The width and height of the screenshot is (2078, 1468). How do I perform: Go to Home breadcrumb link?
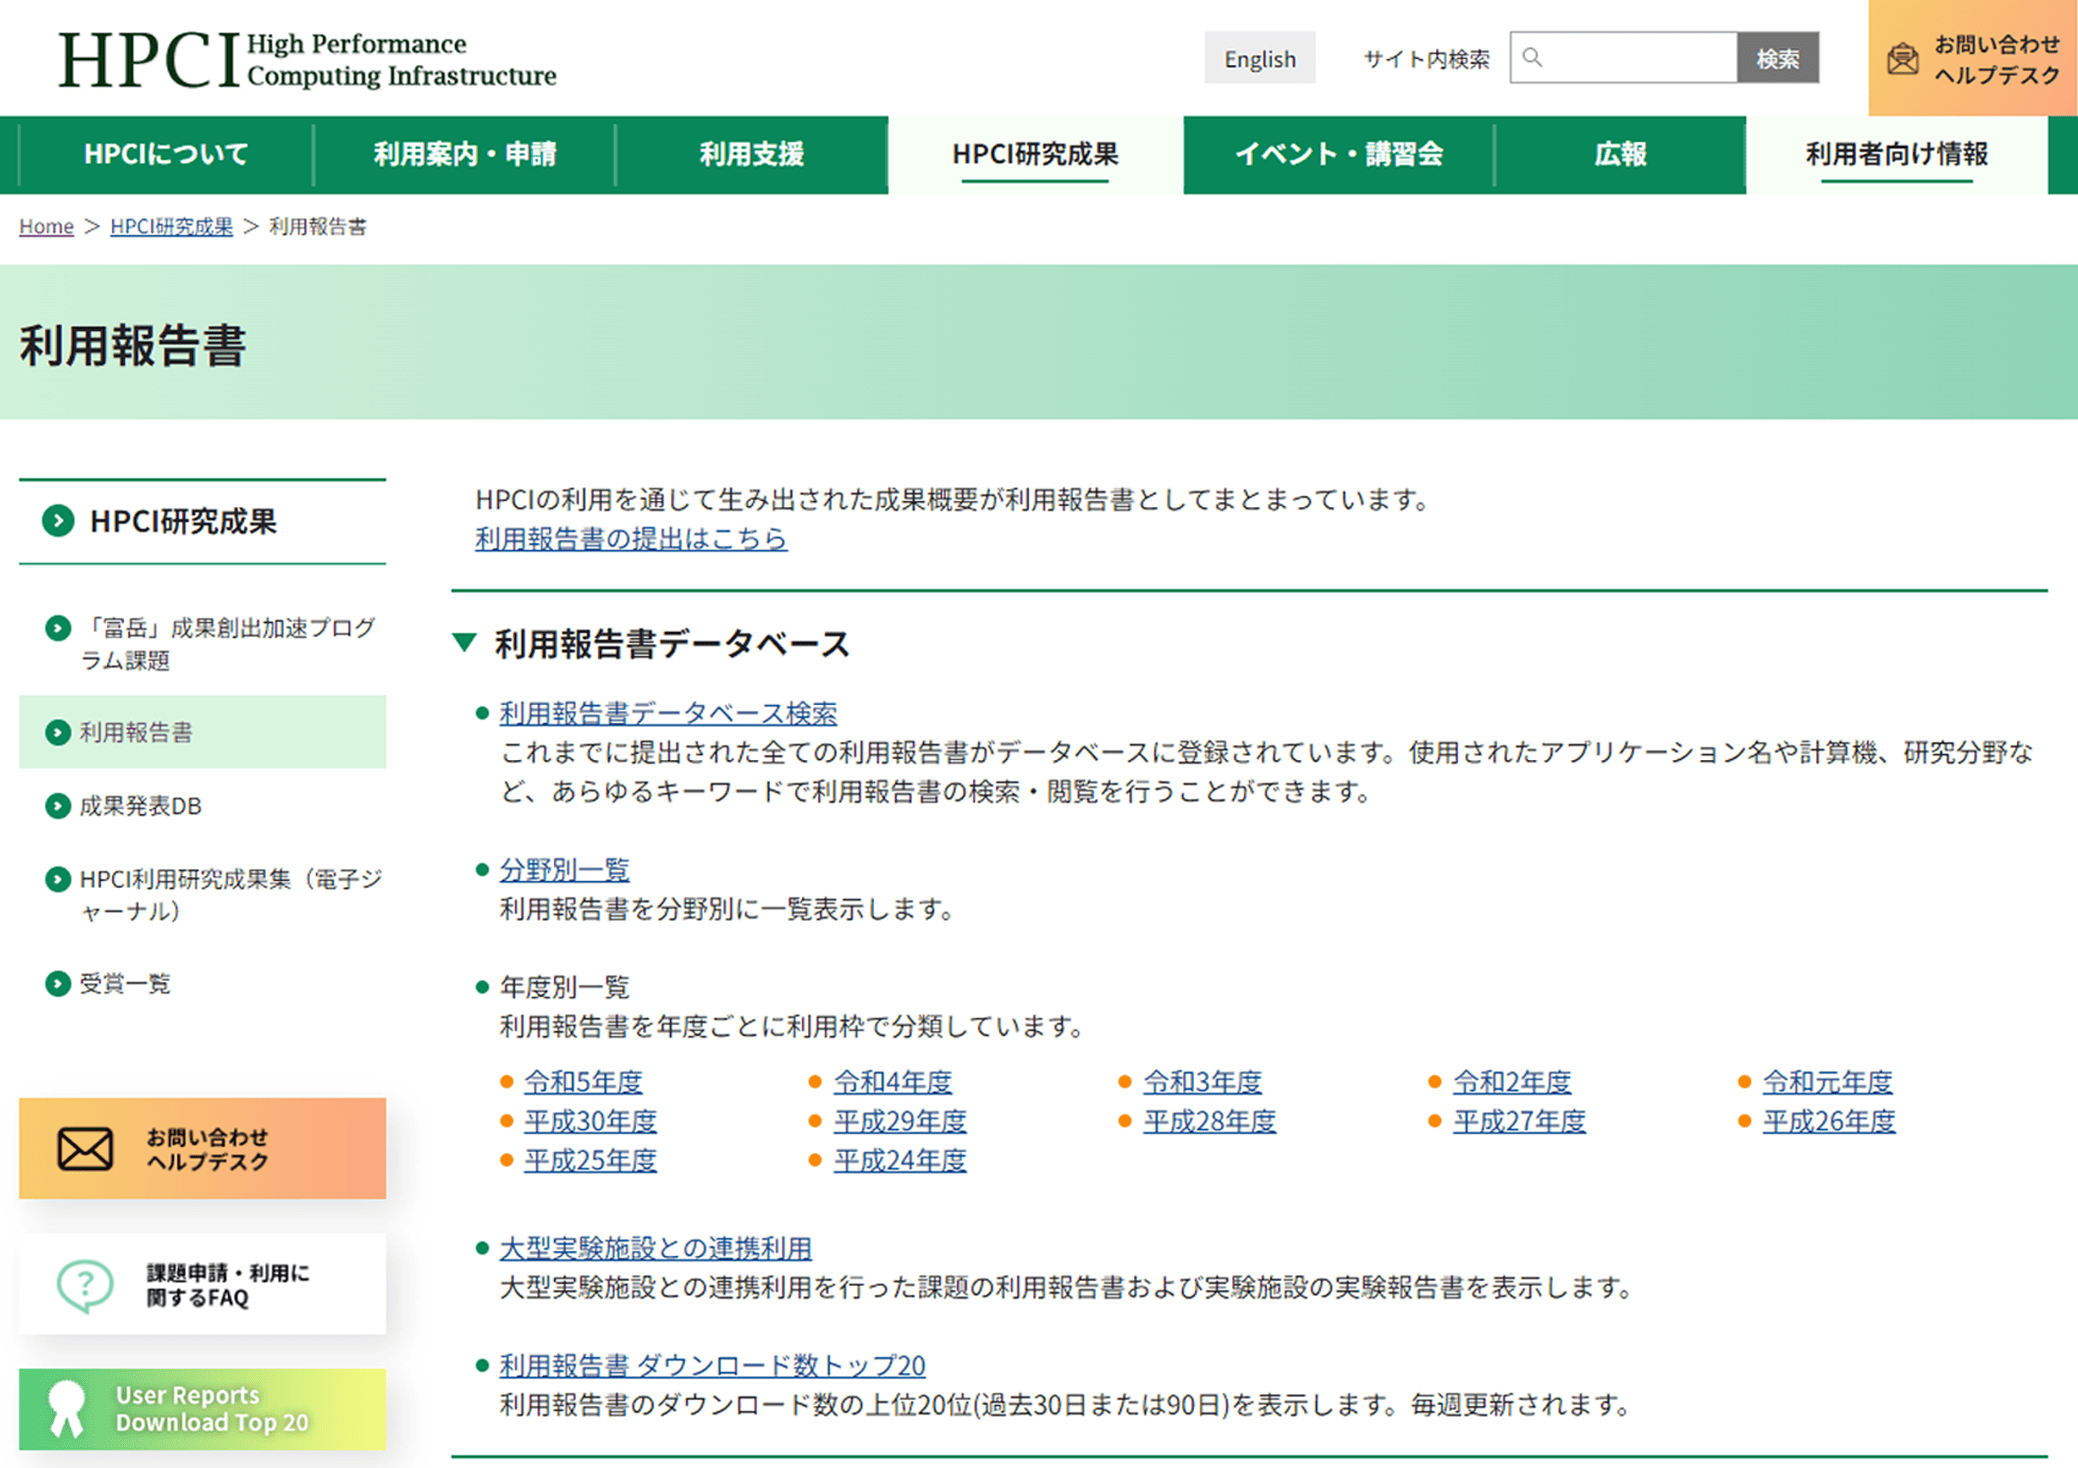(x=46, y=226)
